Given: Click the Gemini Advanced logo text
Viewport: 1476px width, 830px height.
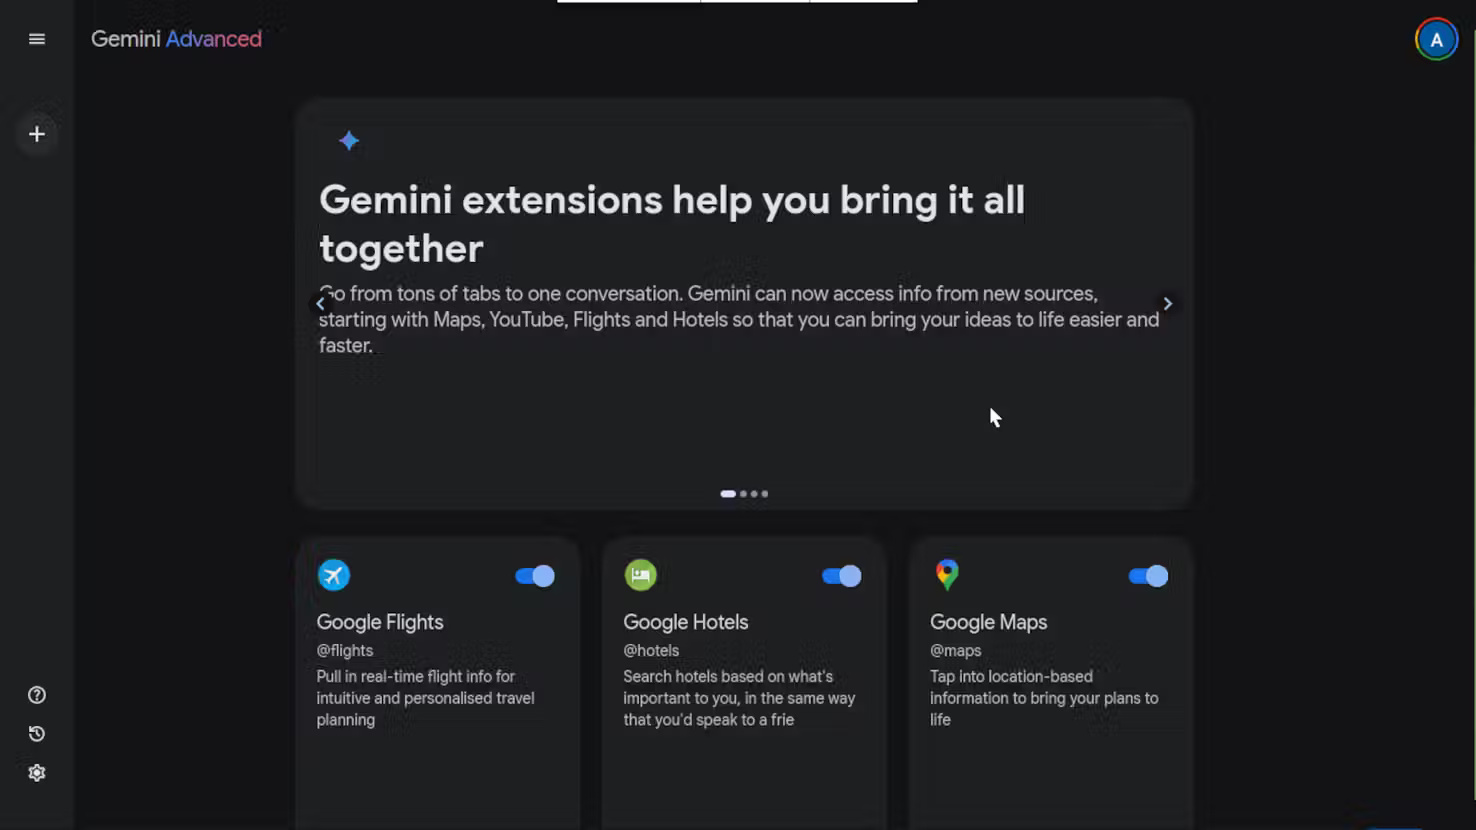Looking at the screenshot, I should pos(176,39).
